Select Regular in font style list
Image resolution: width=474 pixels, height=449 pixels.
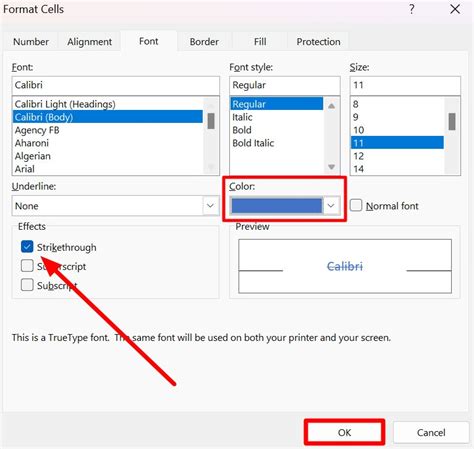tap(277, 104)
